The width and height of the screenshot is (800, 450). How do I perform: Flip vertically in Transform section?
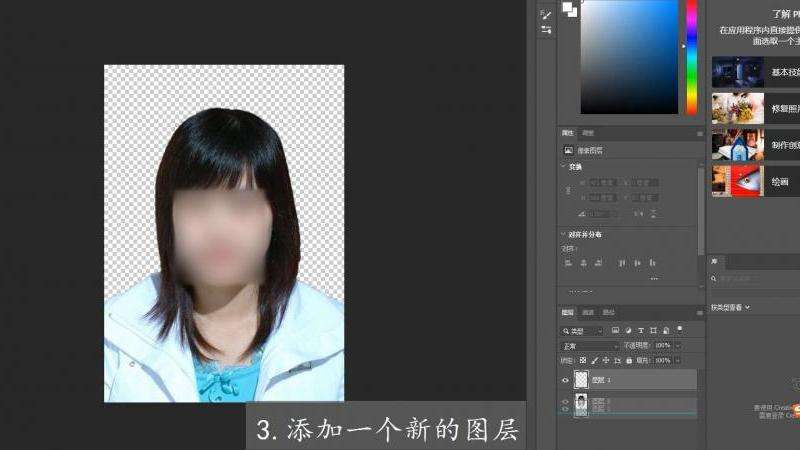[x=653, y=214]
